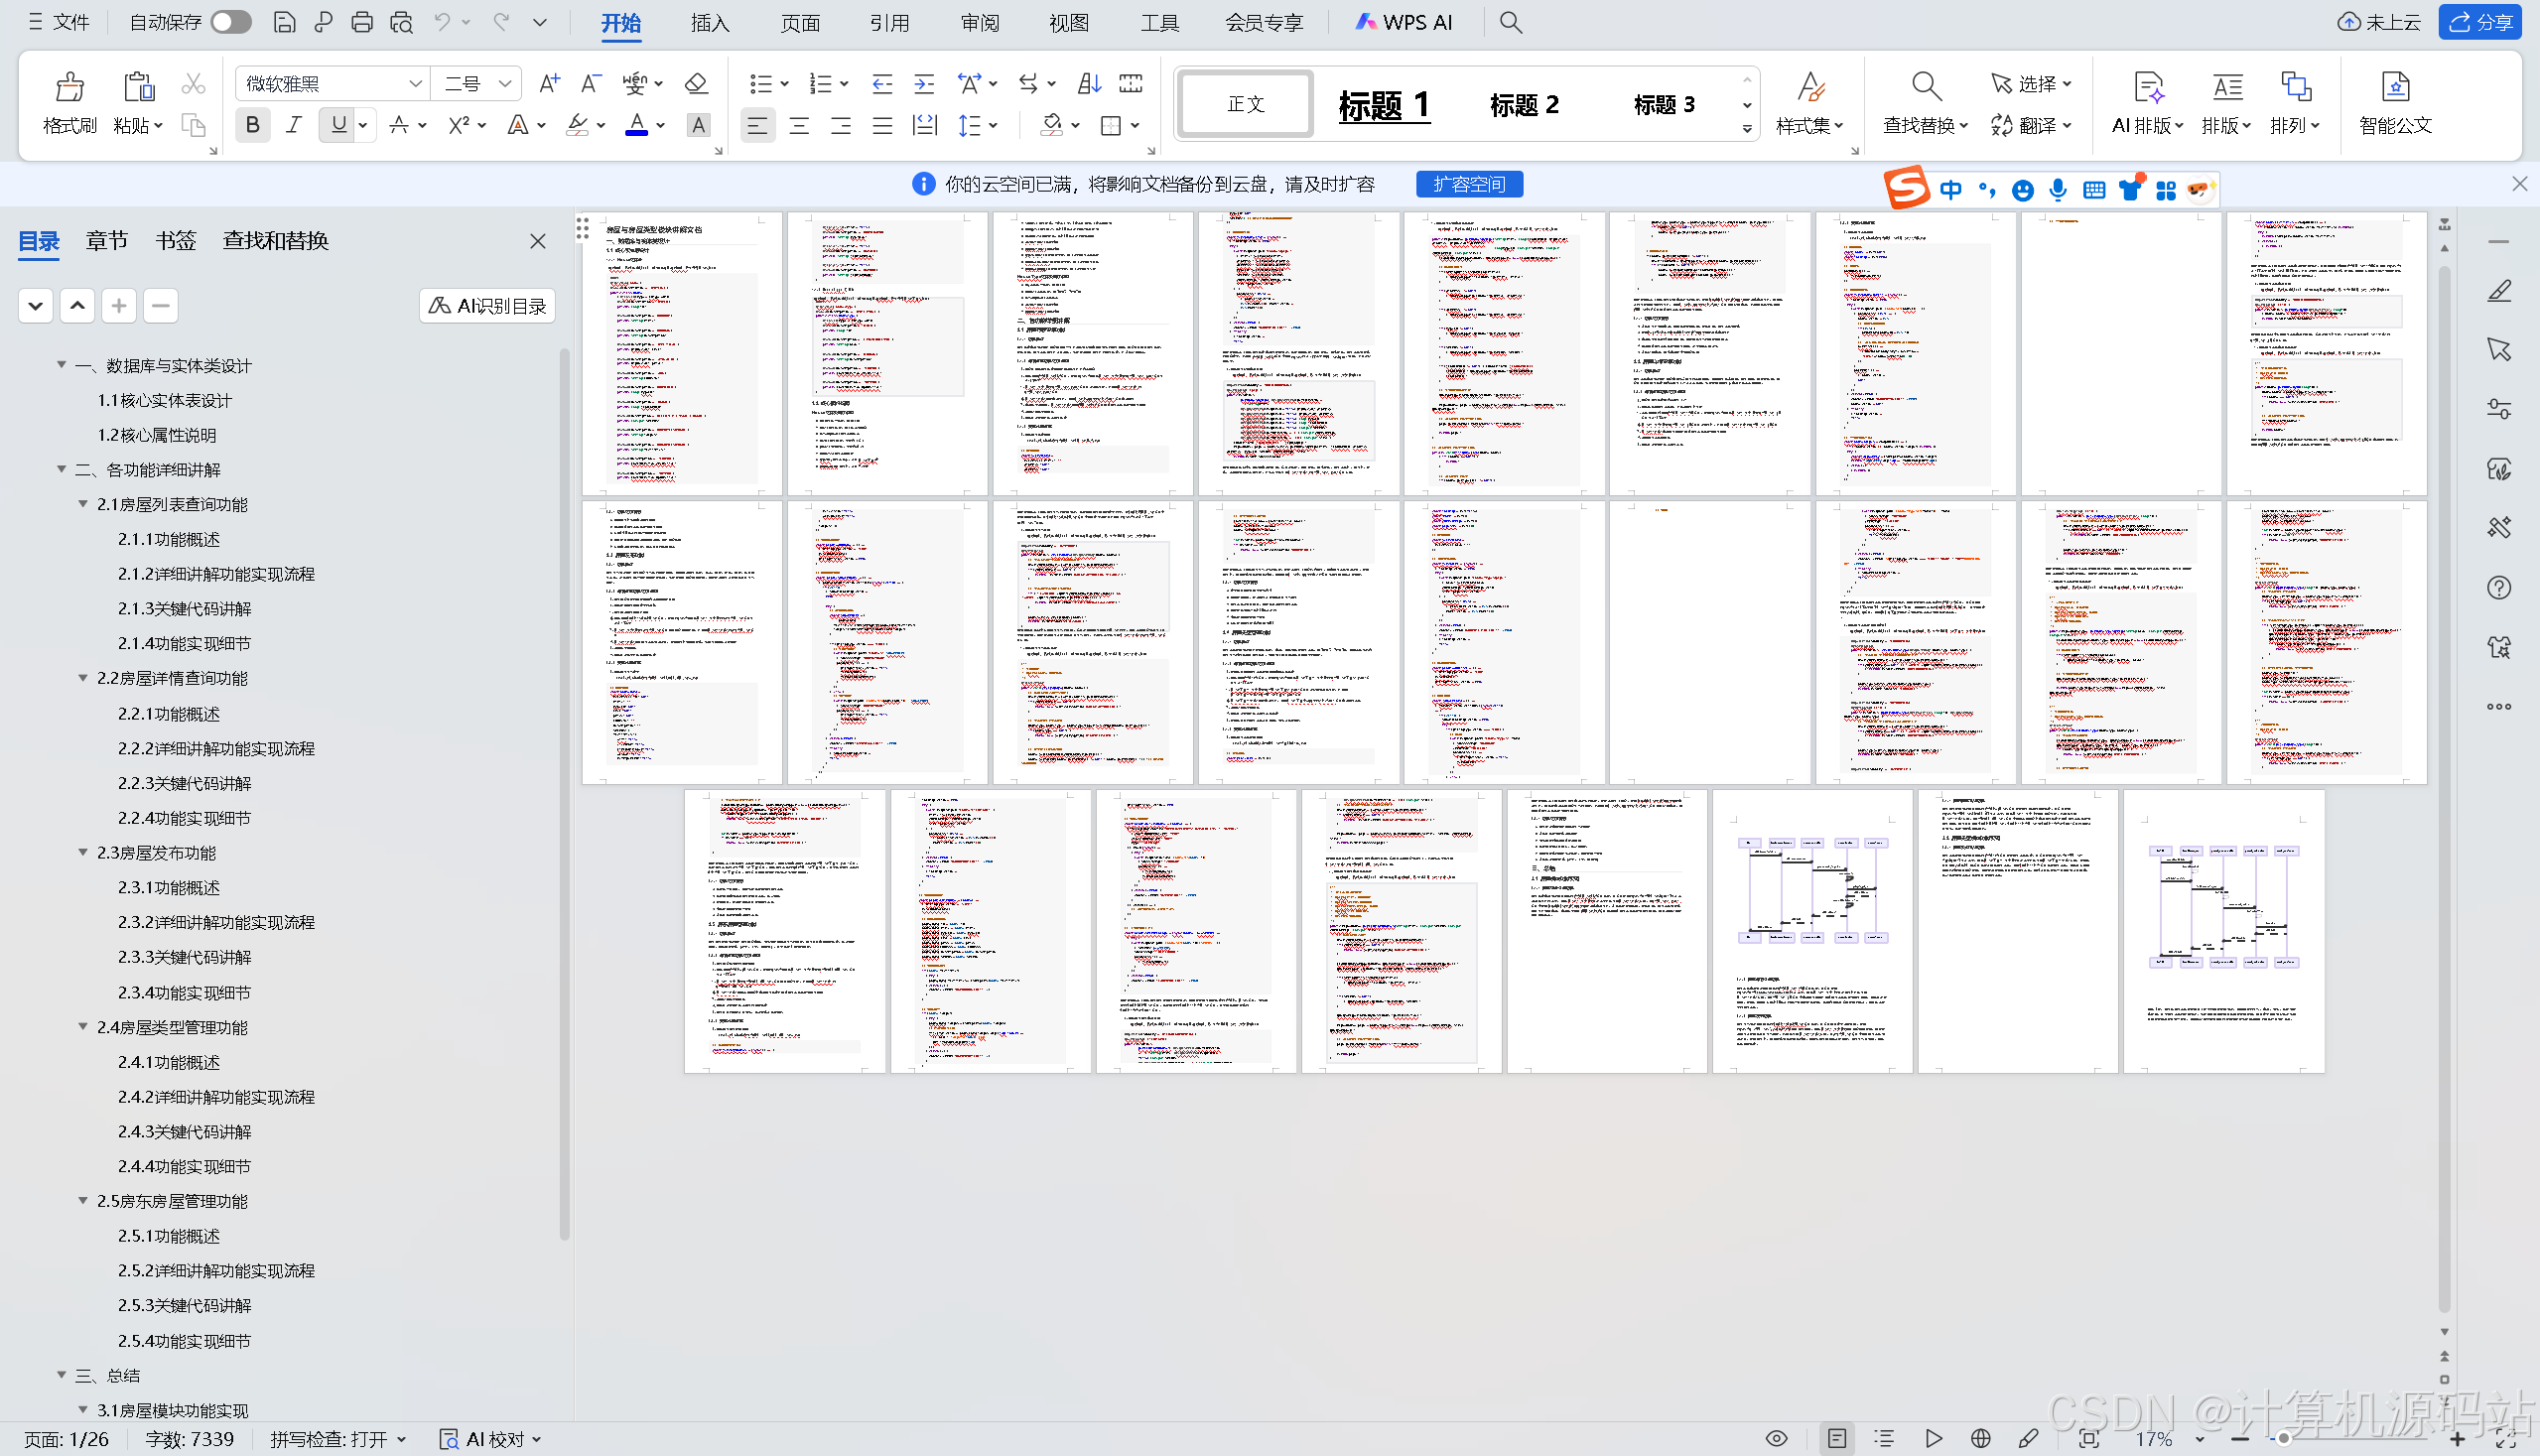Open the Smart Official Document tool

click(x=2395, y=88)
